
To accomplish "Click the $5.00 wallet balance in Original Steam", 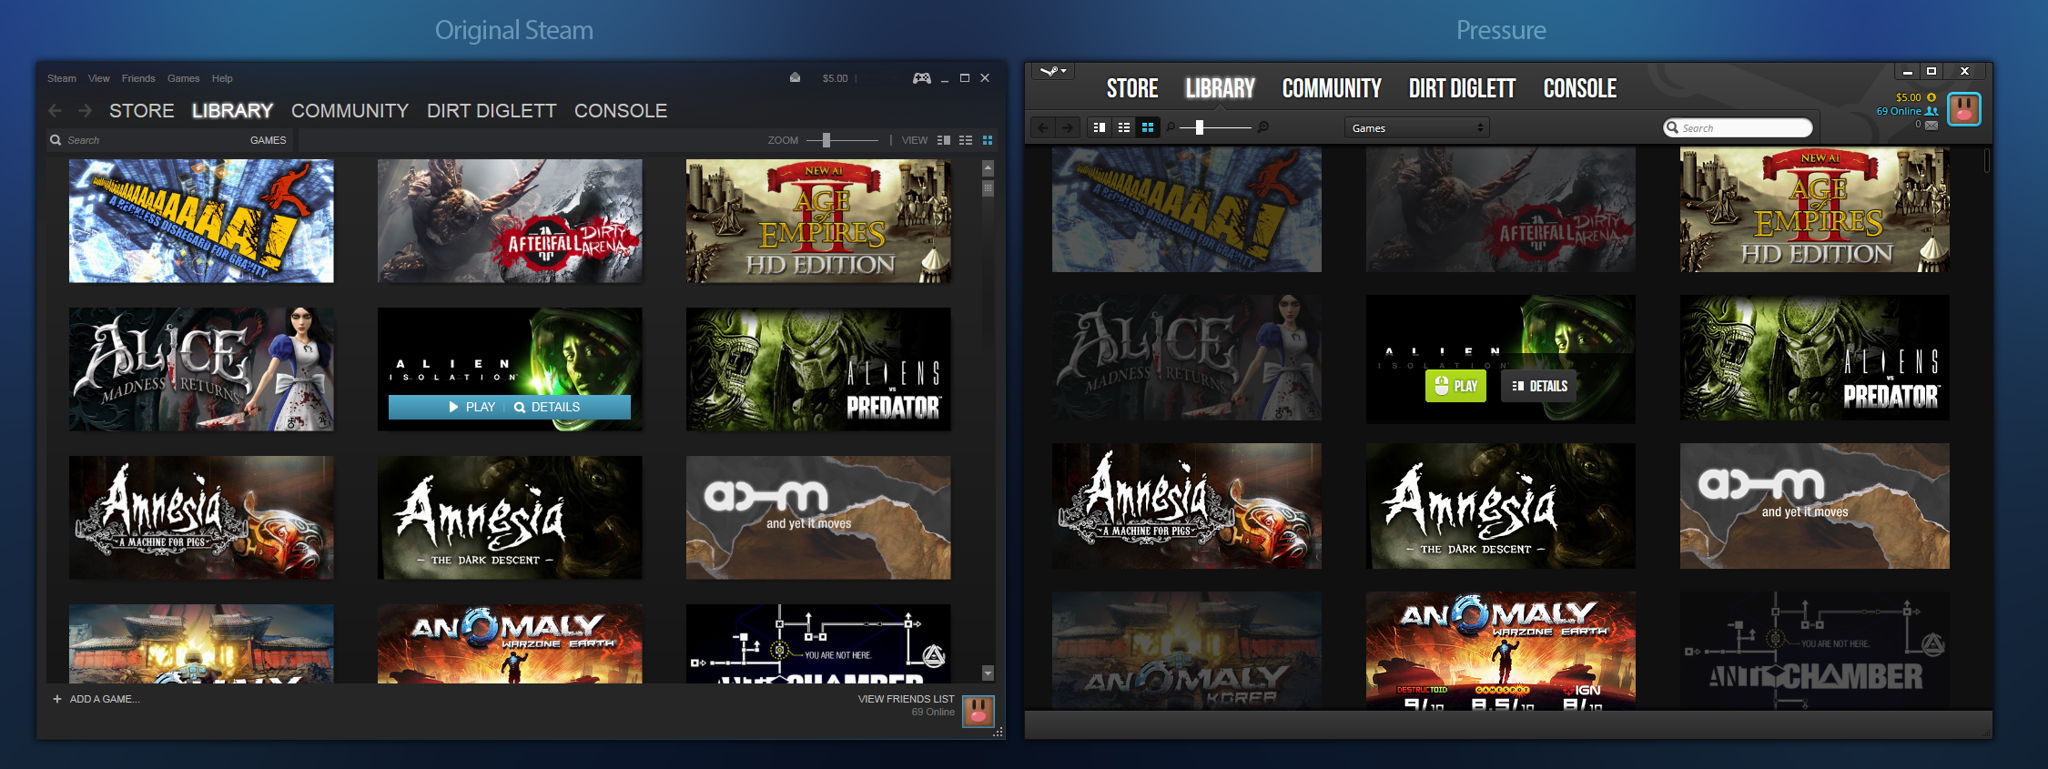I will click(835, 78).
